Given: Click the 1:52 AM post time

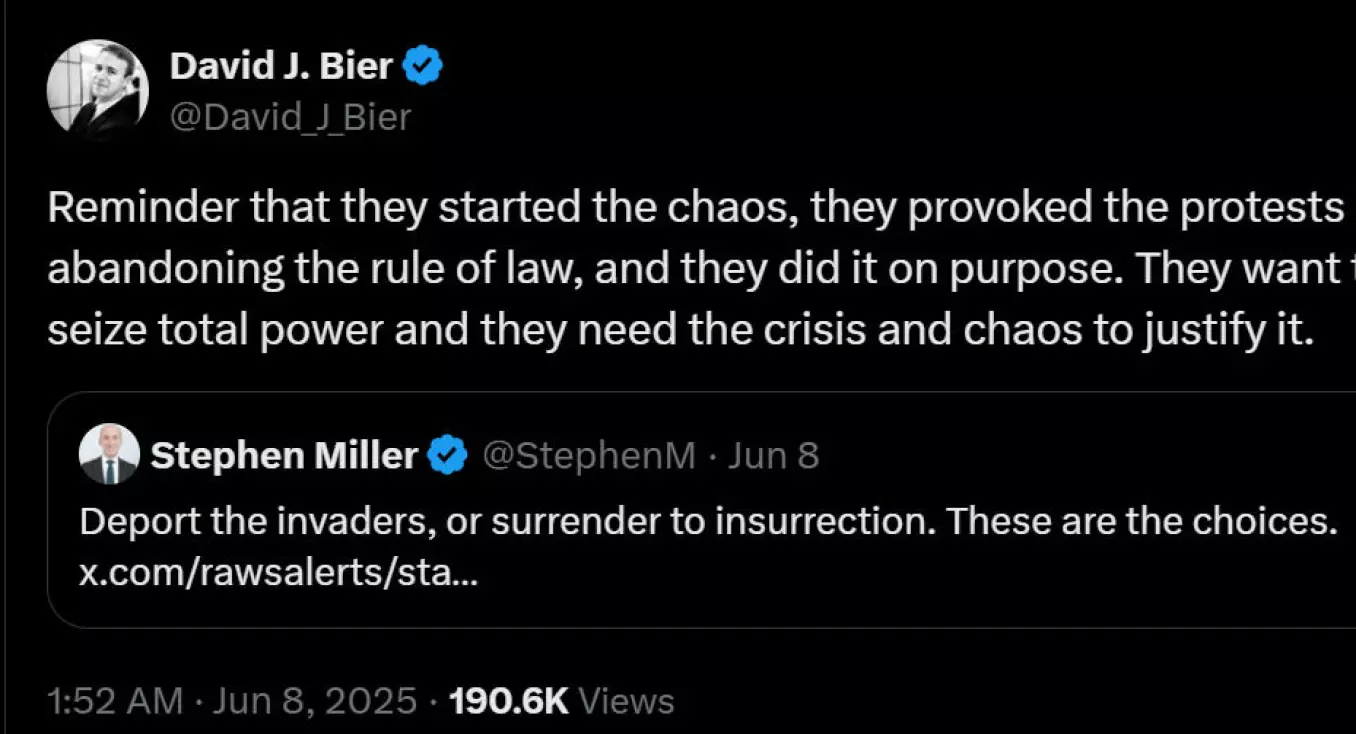Looking at the screenshot, I should (115, 701).
